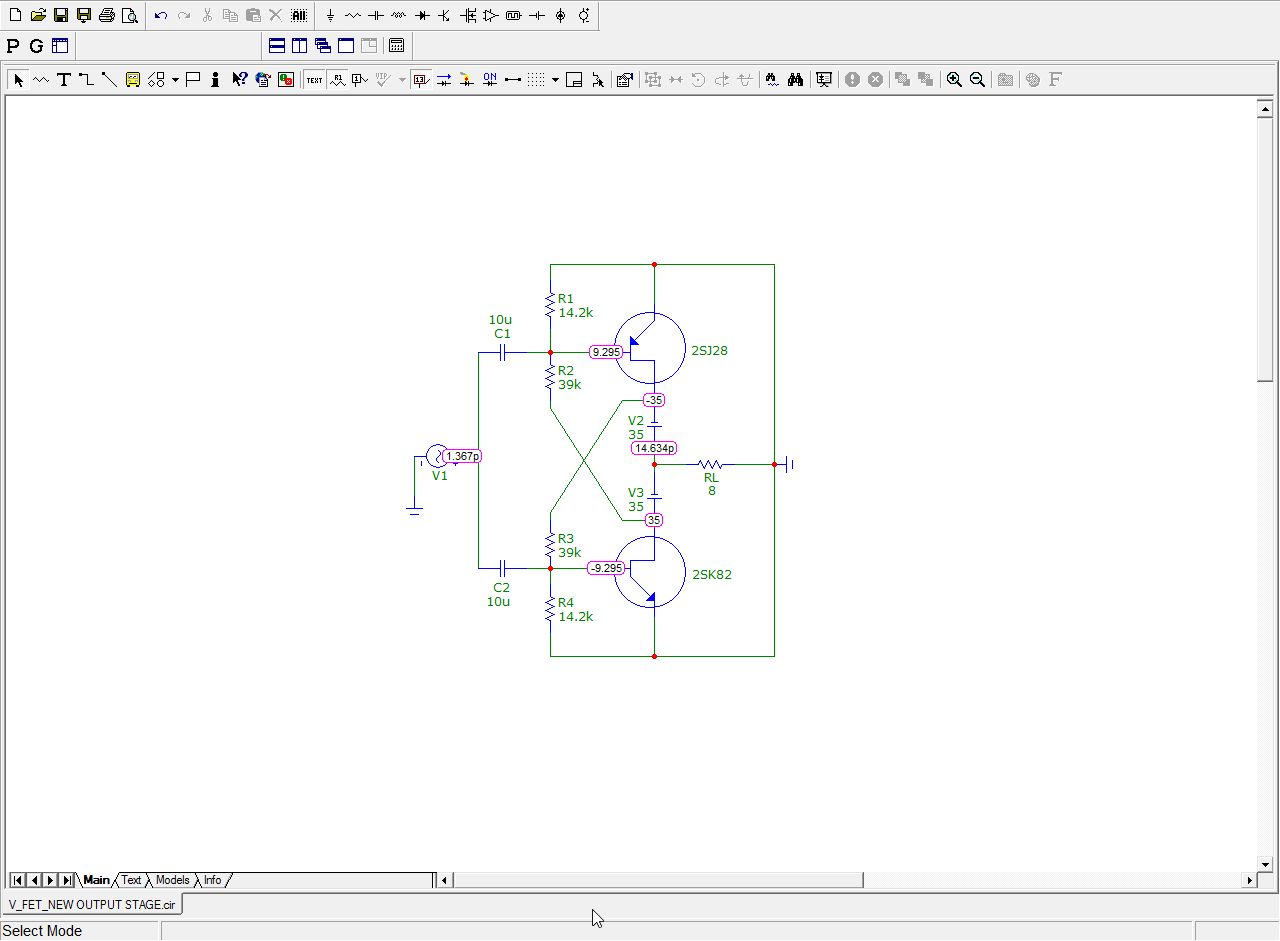Go to previous page tab arrow

click(34, 880)
